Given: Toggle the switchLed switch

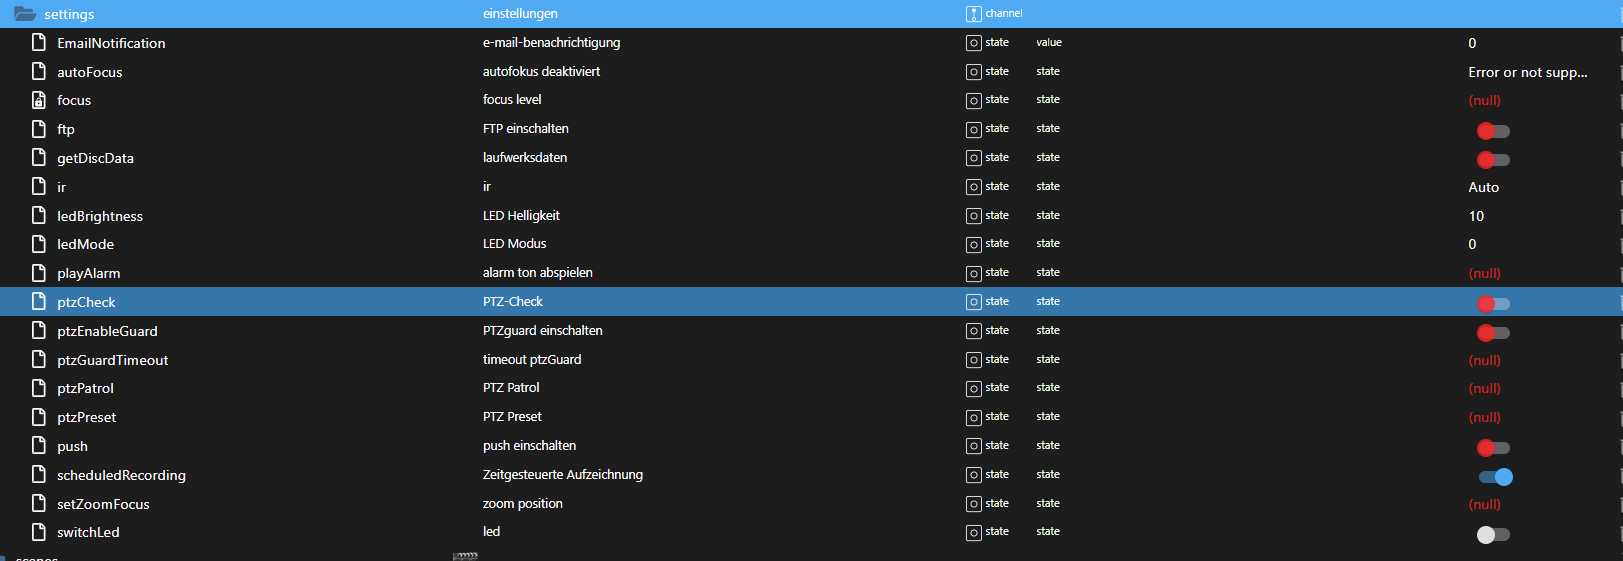Looking at the screenshot, I should click(x=1493, y=535).
